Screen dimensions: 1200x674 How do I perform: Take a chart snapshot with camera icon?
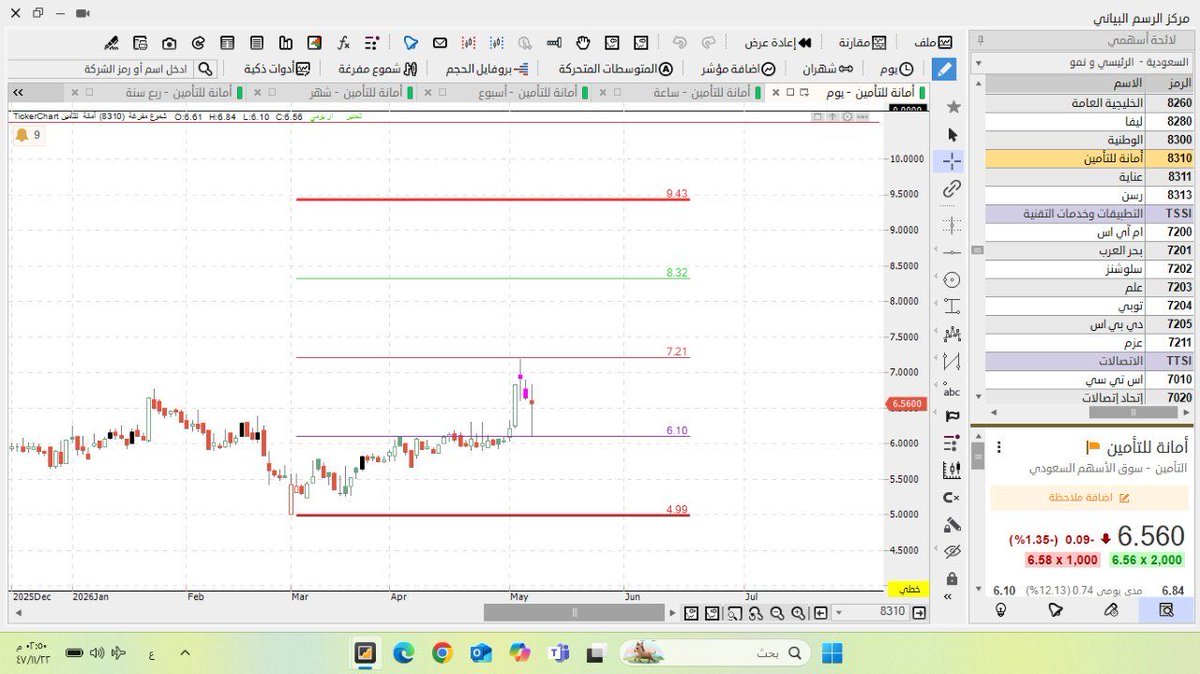point(169,43)
